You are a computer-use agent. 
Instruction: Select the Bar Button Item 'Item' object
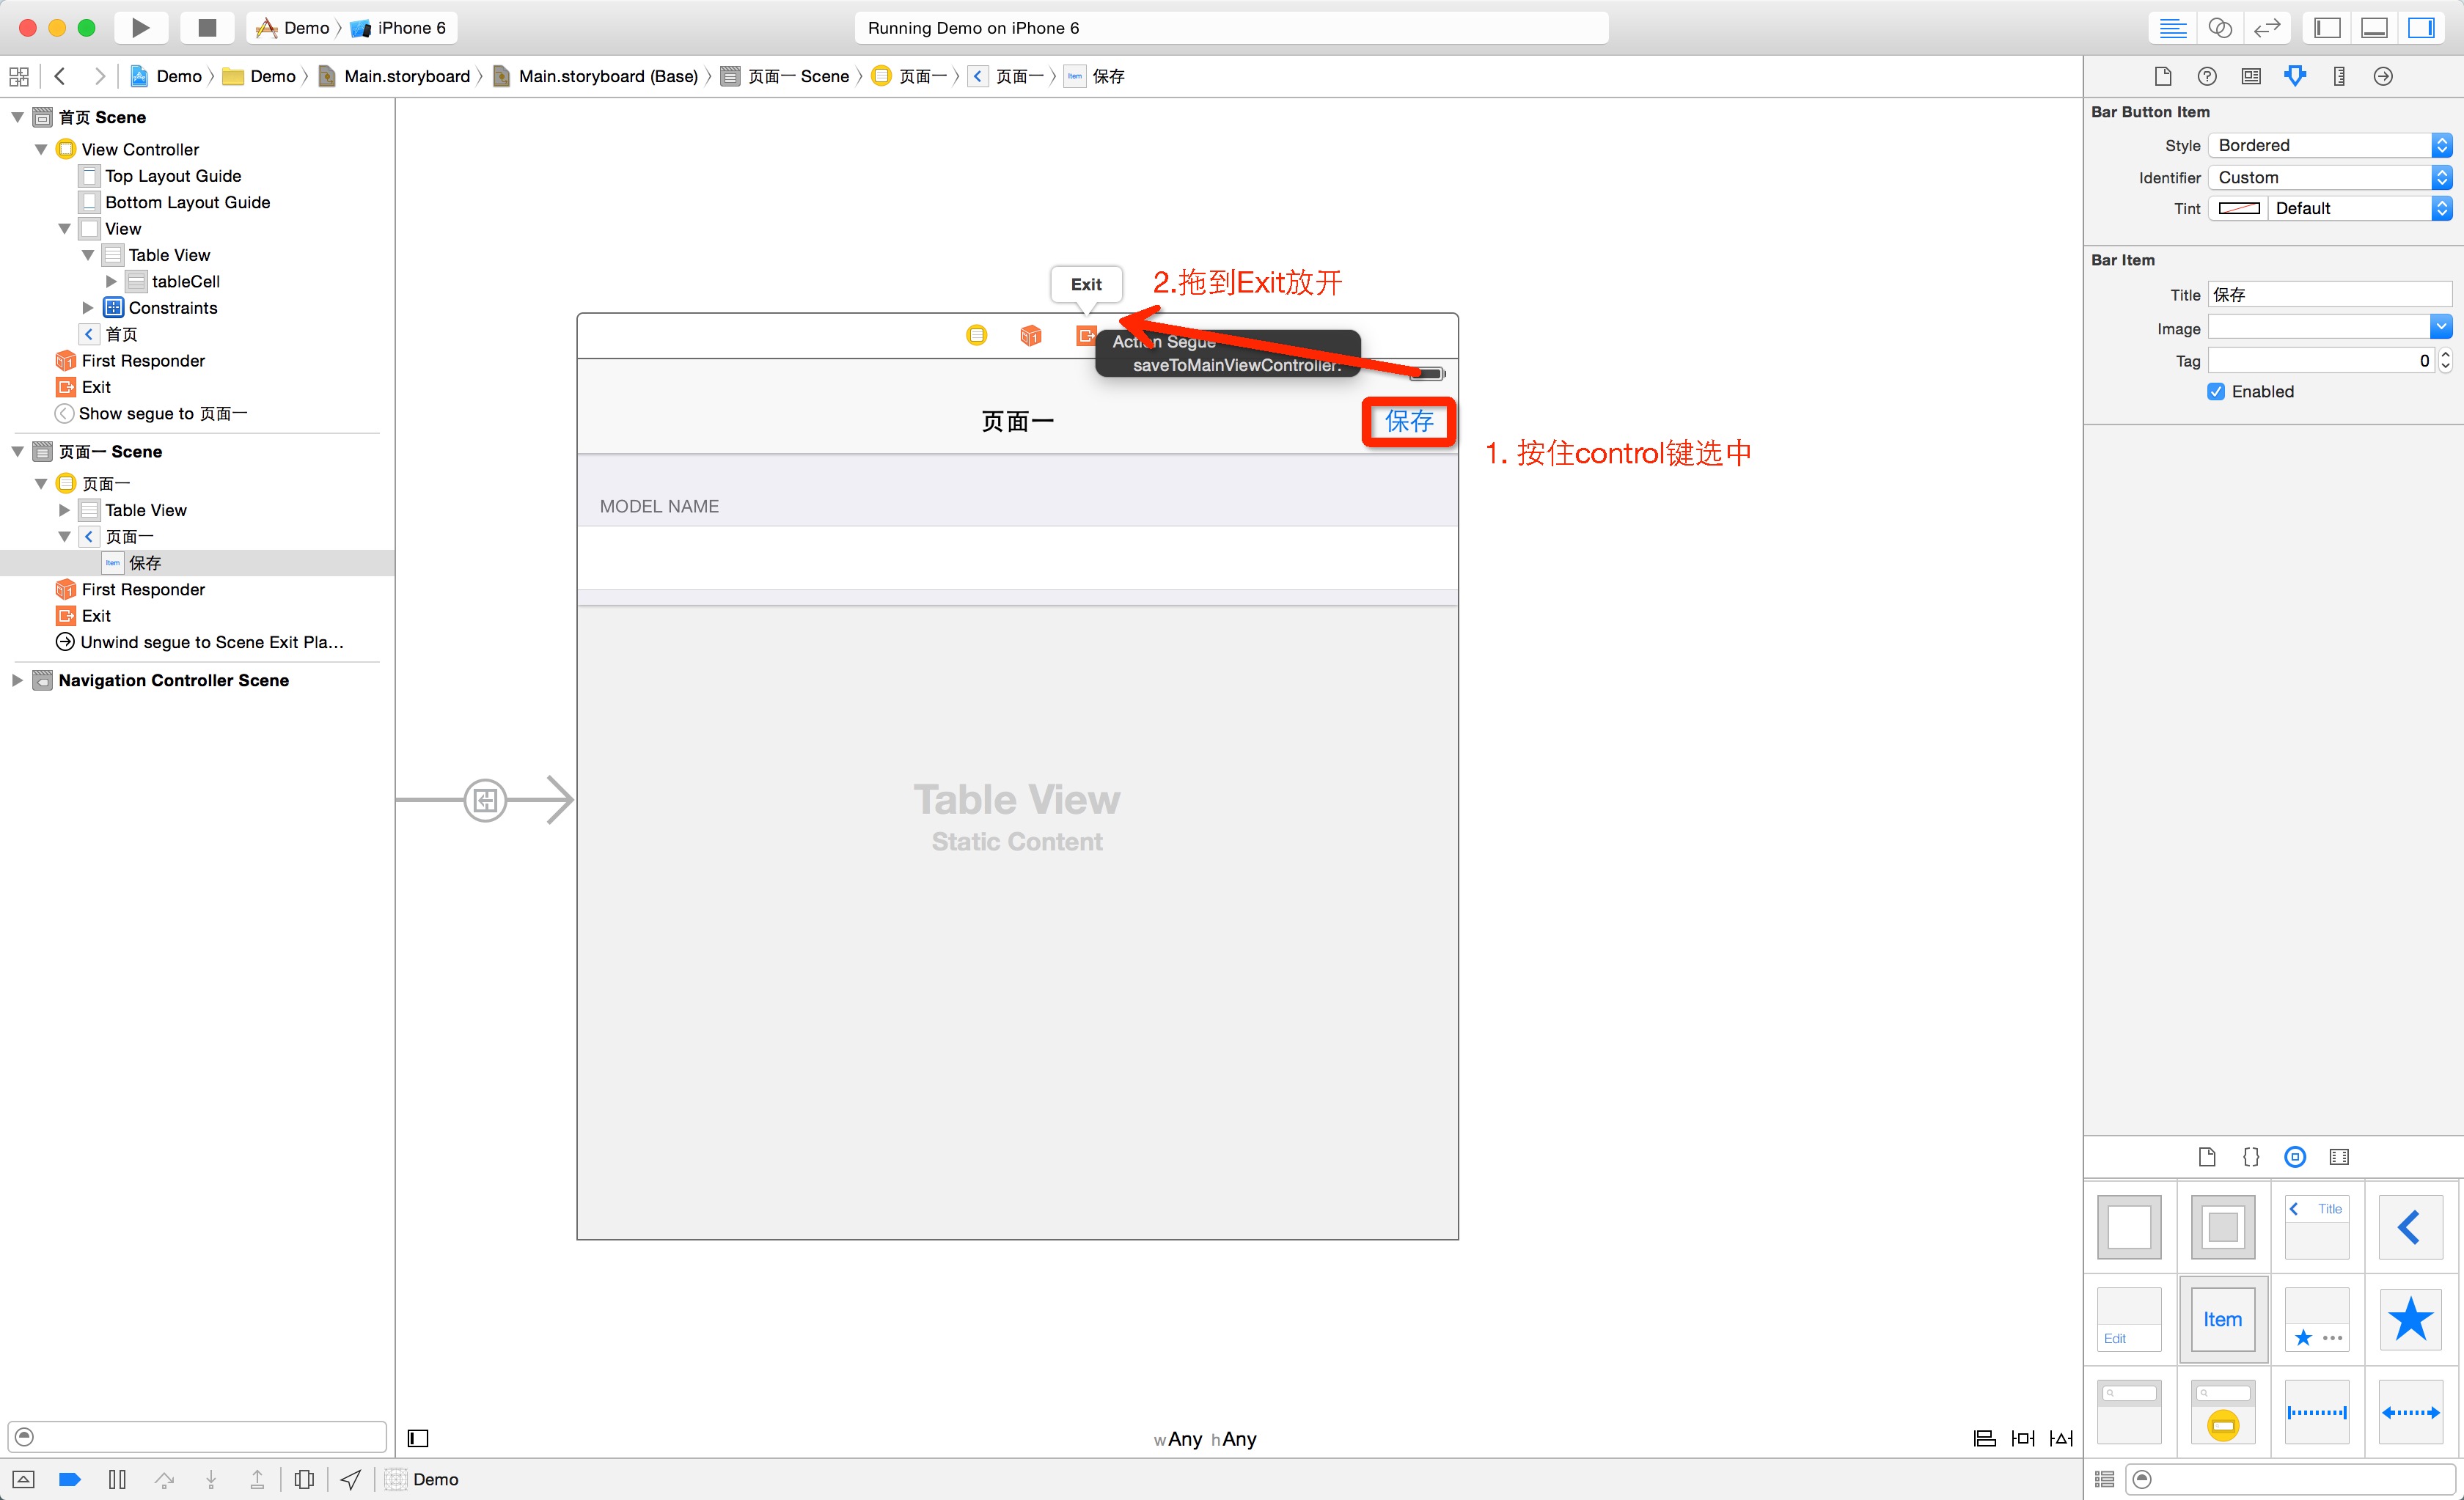(2223, 1319)
